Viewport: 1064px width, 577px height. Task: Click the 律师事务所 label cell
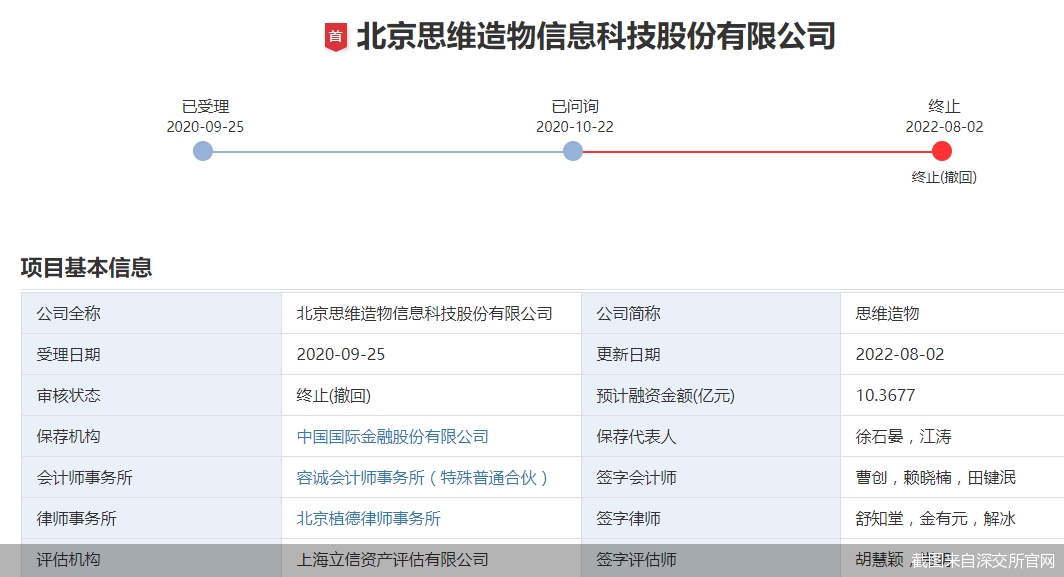(x=151, y=519)
